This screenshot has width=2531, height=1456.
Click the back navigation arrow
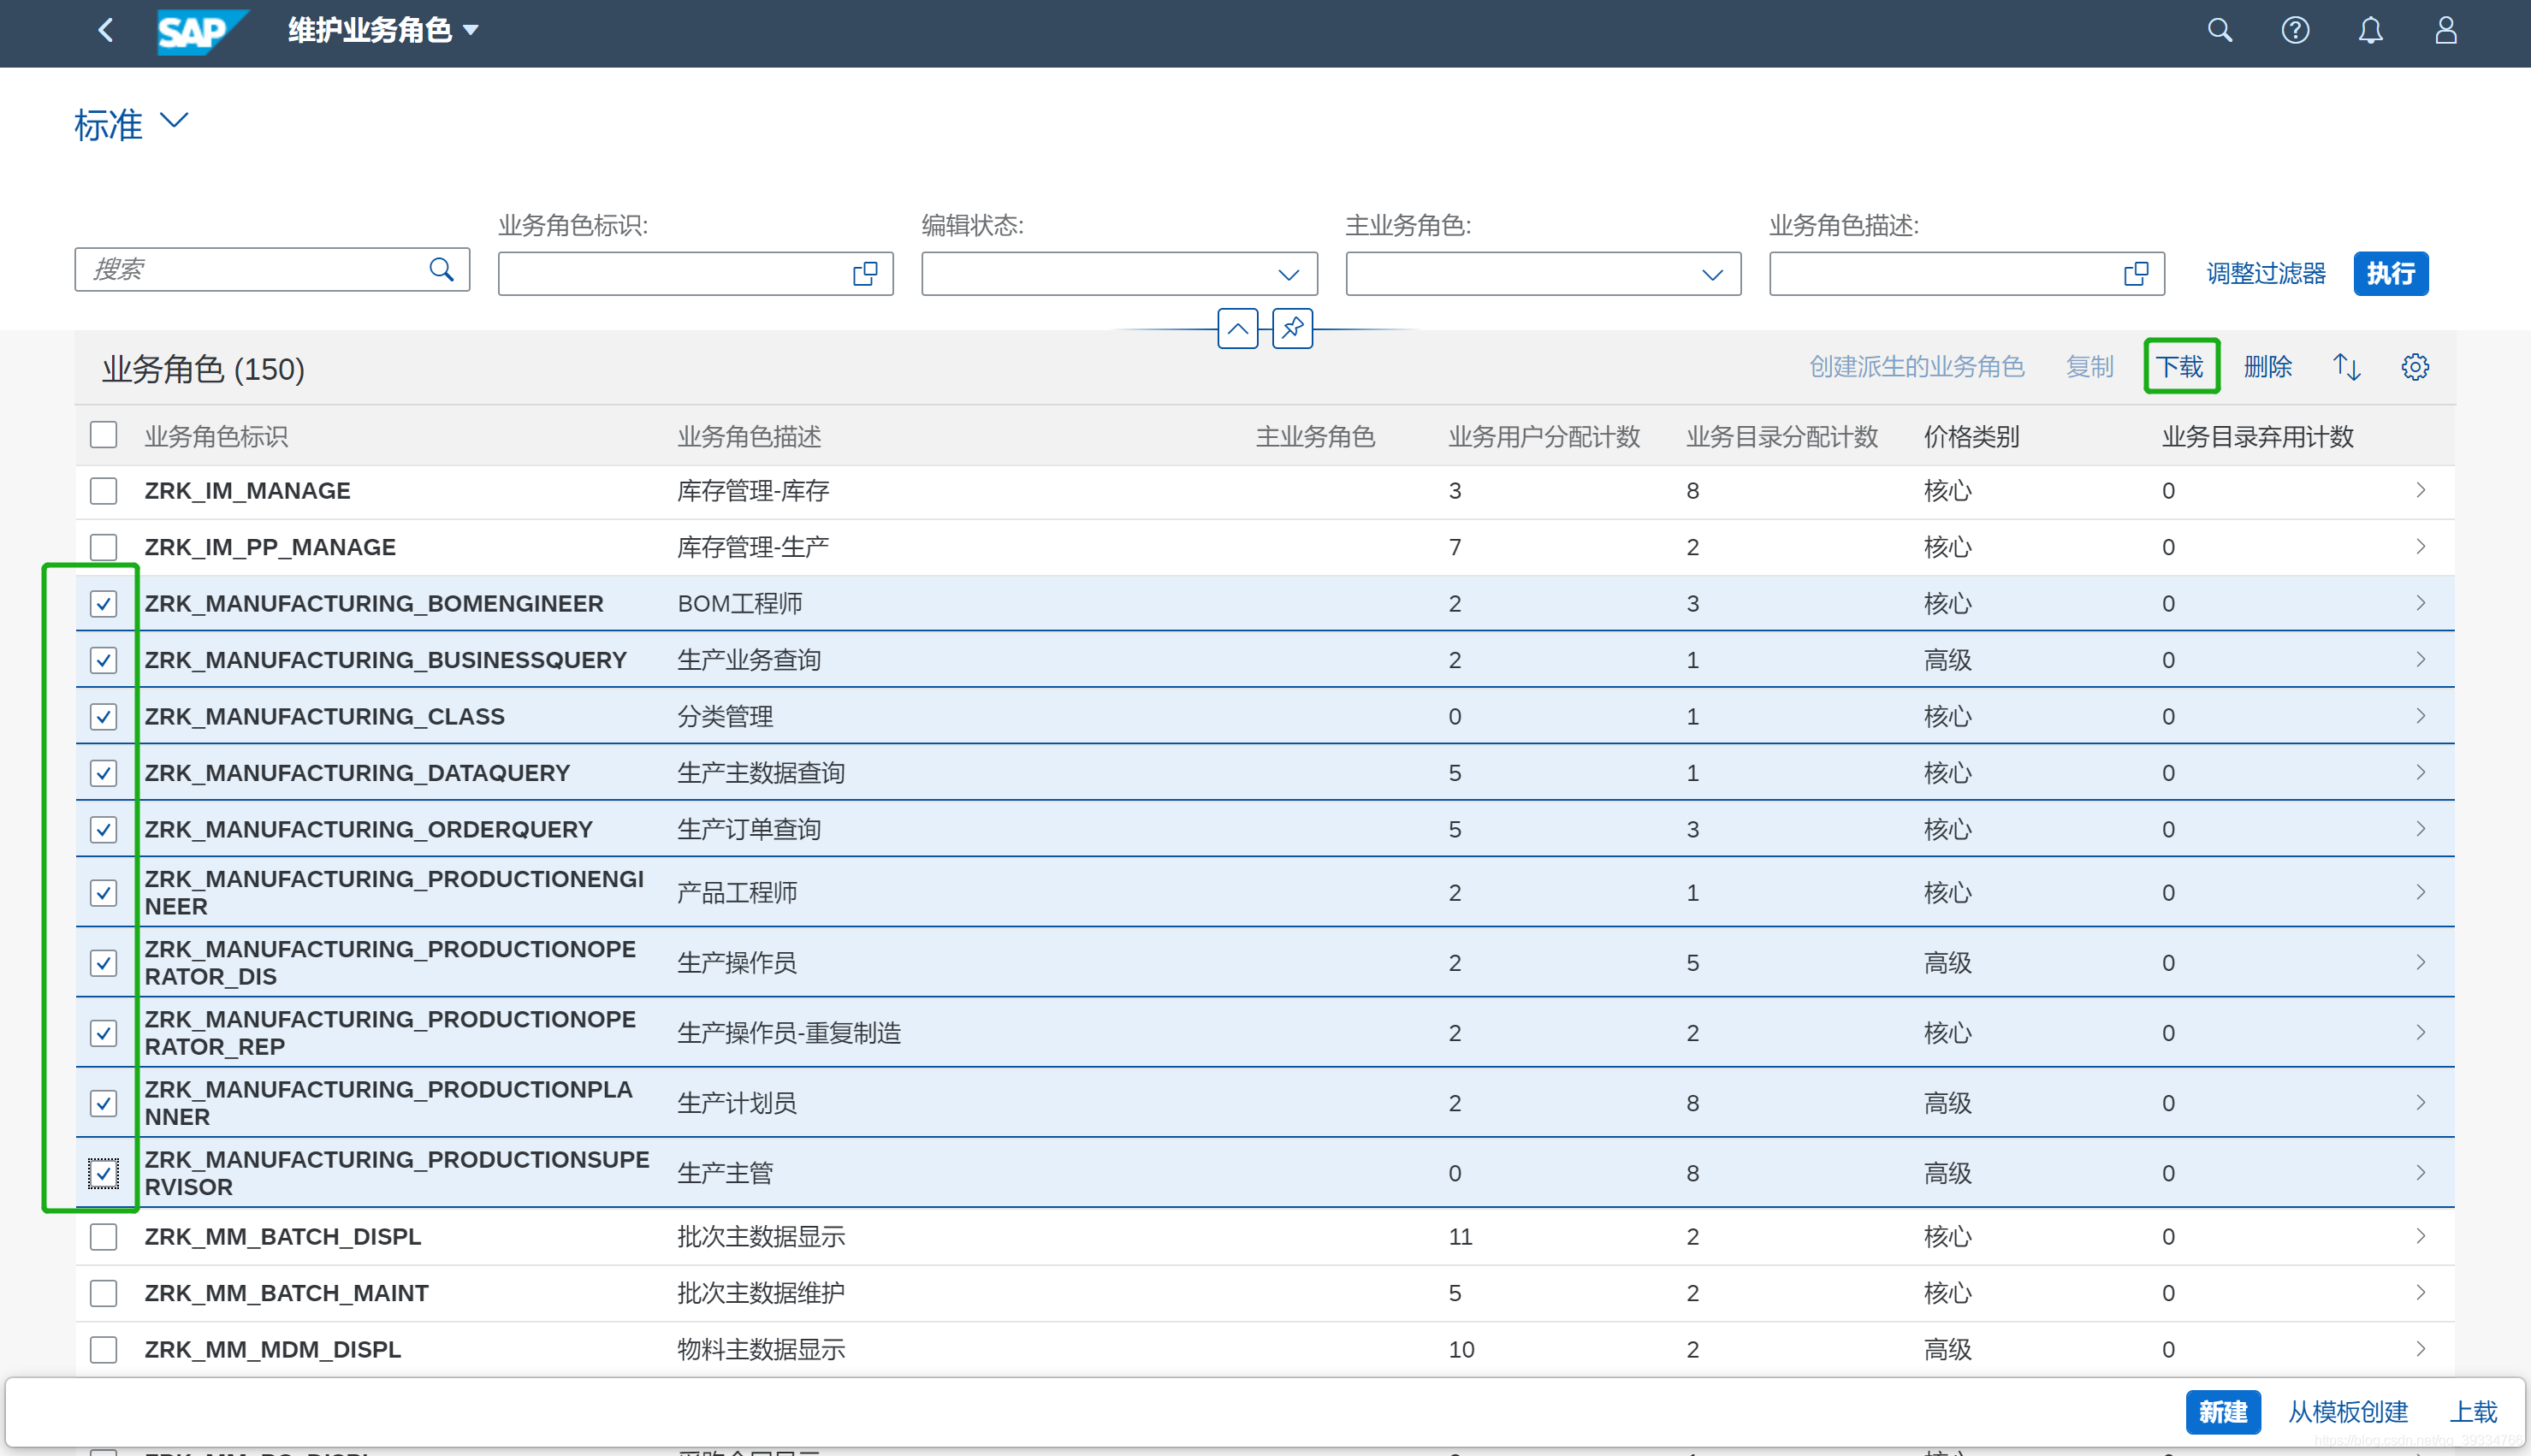point(106,31)
